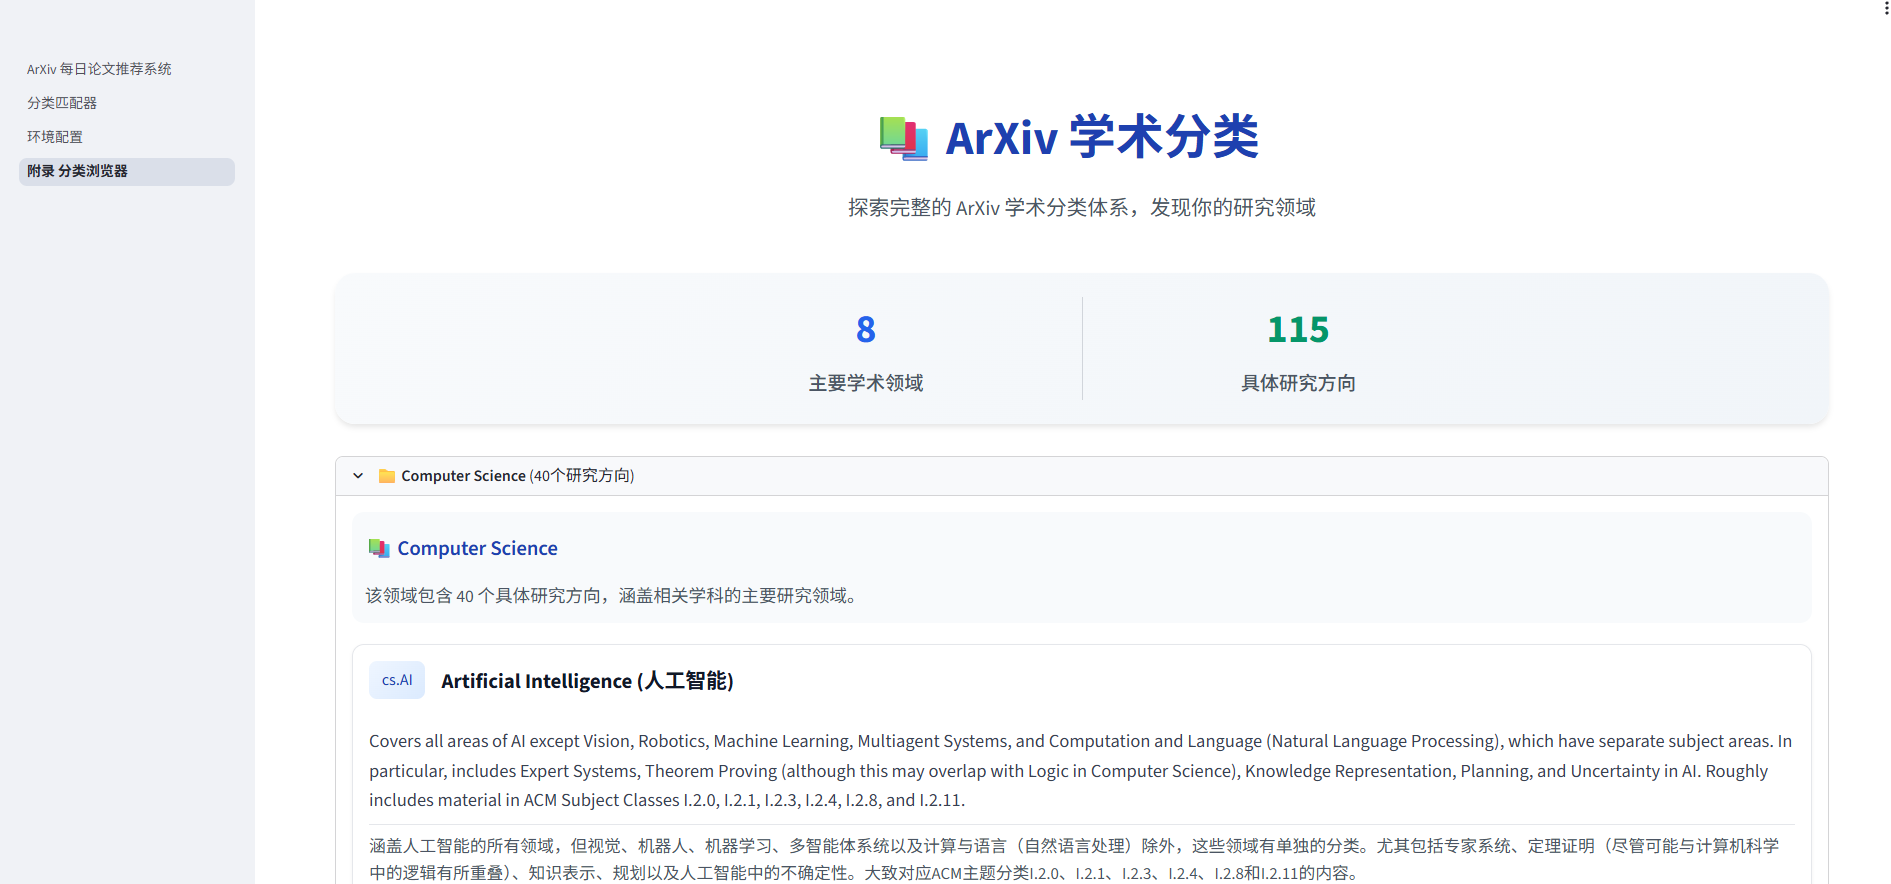Viewport: 1891px width, 884px height.
Task: Click the cs.AI category badge
Action: coord(397,680)
